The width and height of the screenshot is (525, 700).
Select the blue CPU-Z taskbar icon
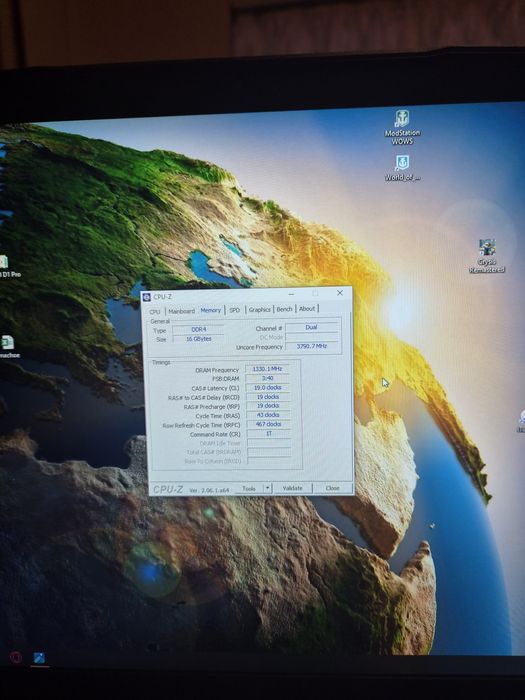click(39, 658)
